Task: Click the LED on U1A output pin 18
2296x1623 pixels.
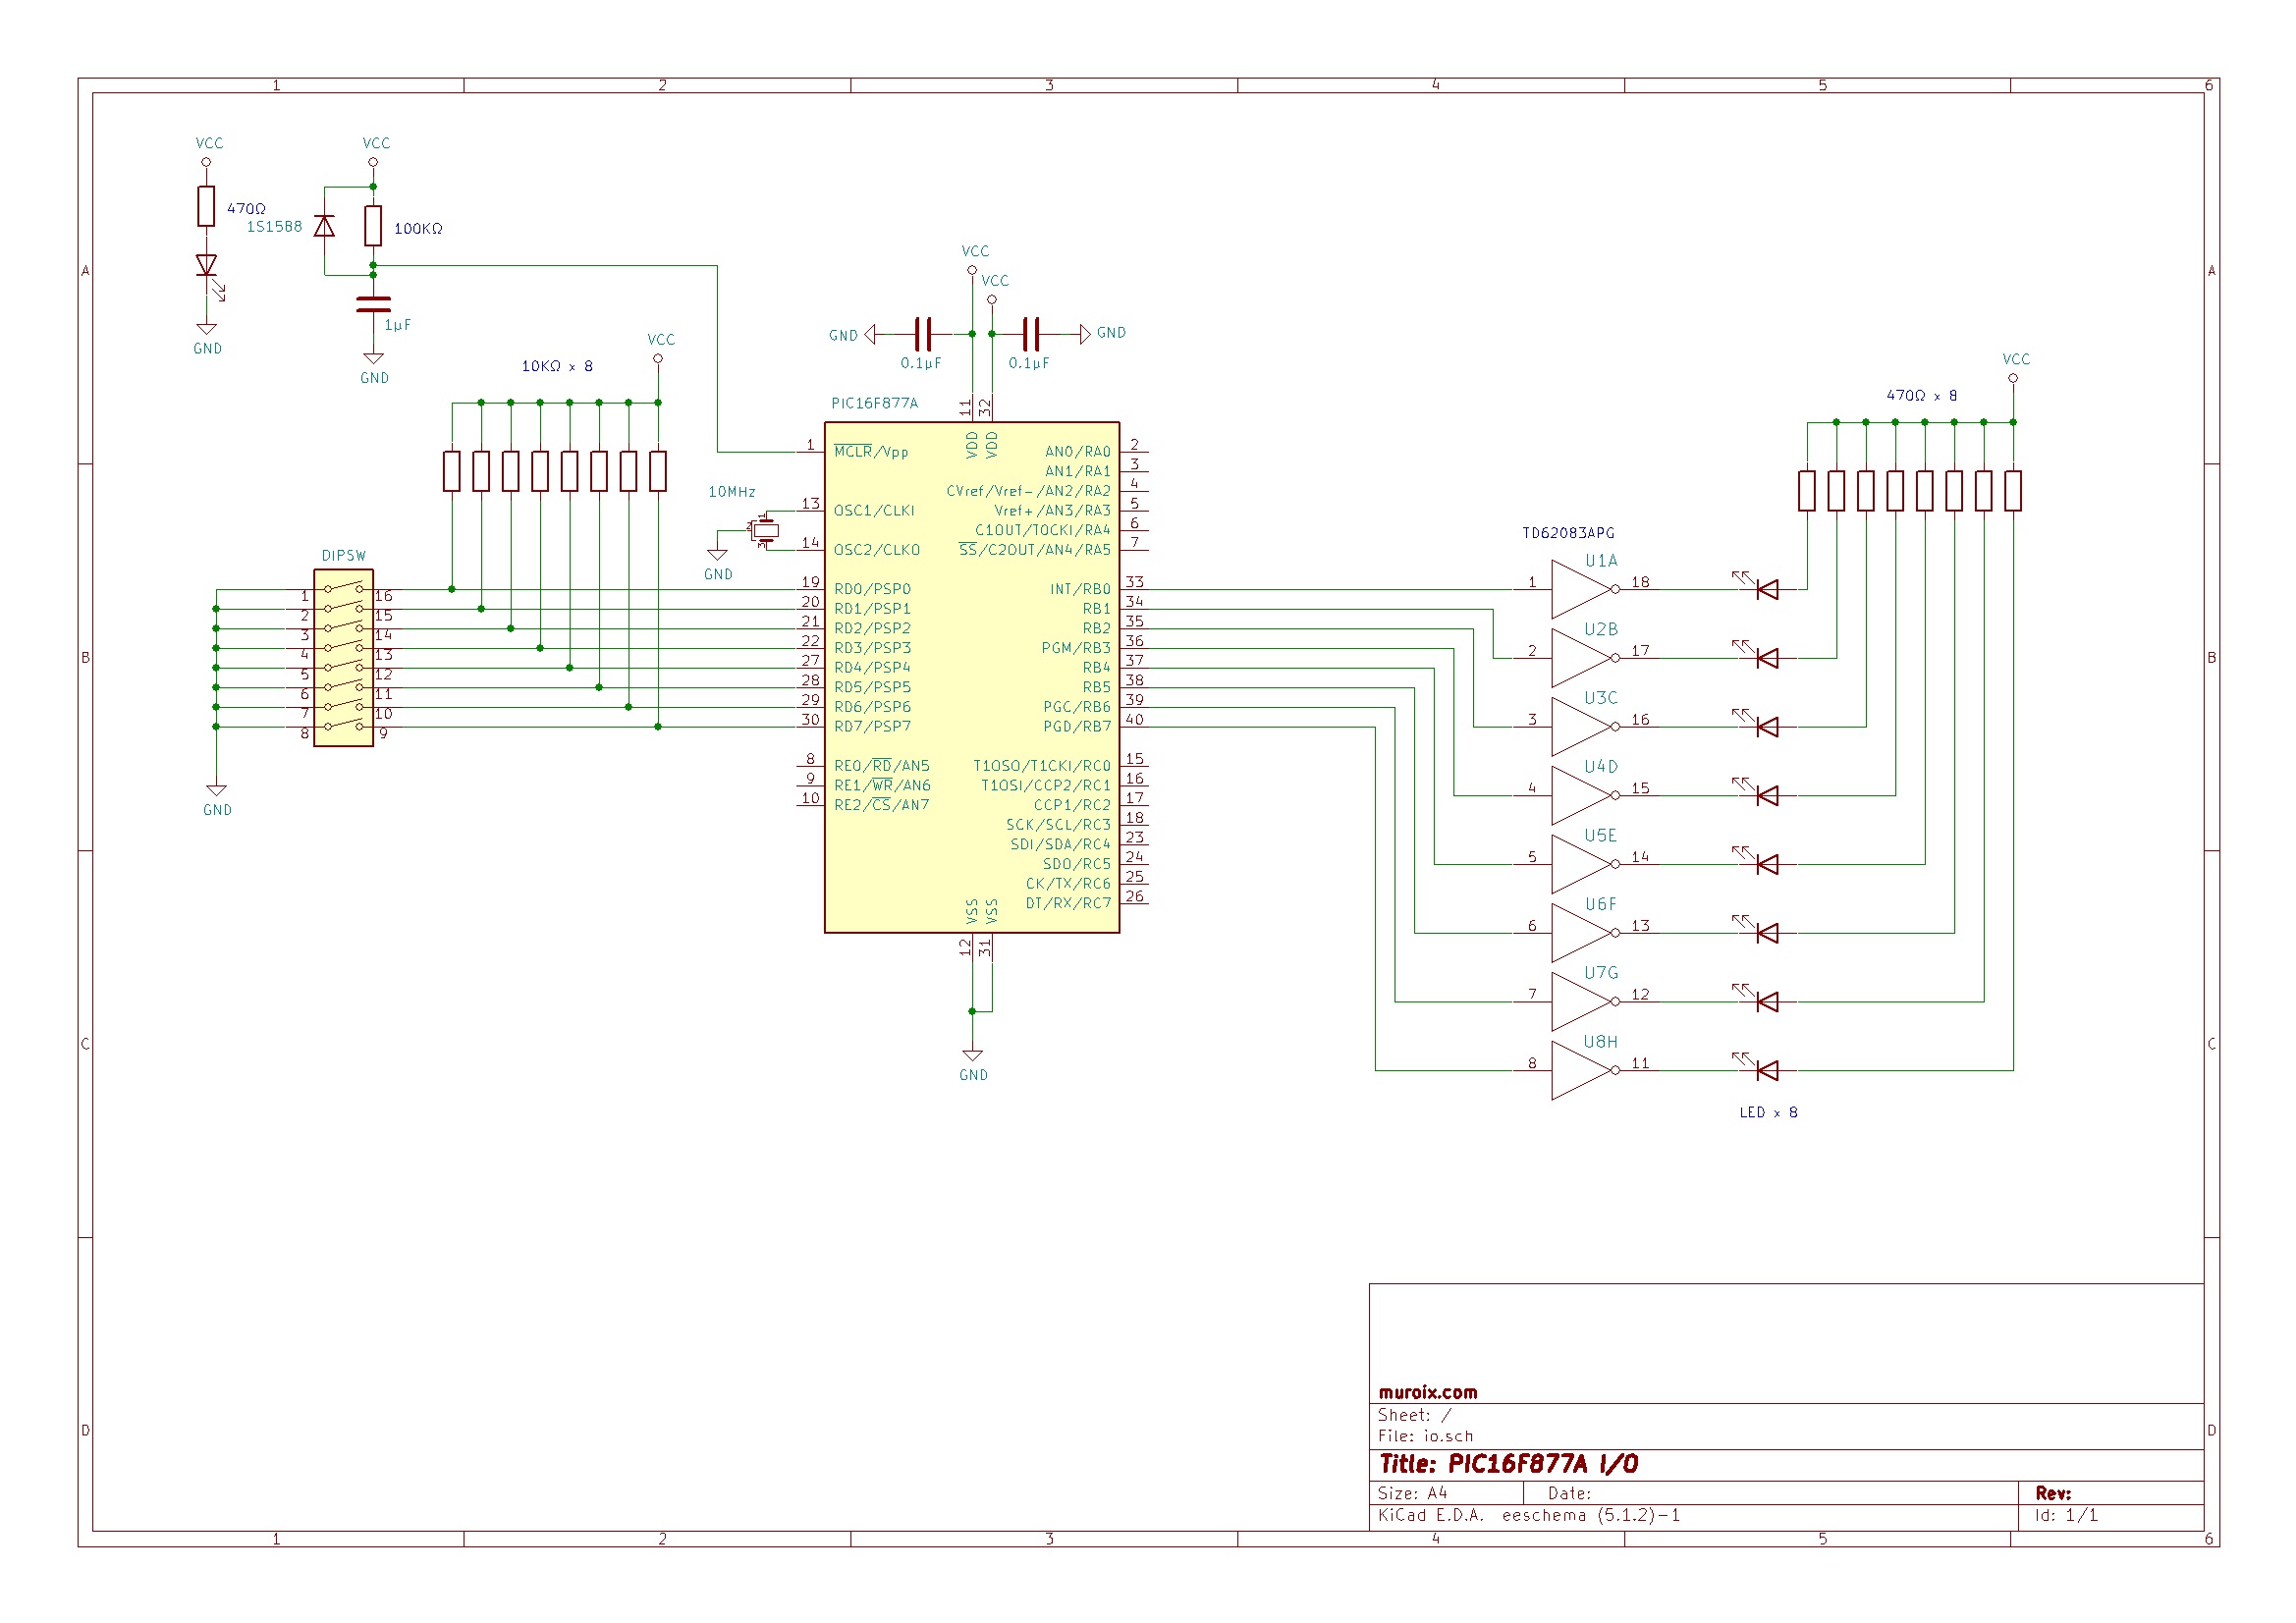Action: click(1760, 586)
